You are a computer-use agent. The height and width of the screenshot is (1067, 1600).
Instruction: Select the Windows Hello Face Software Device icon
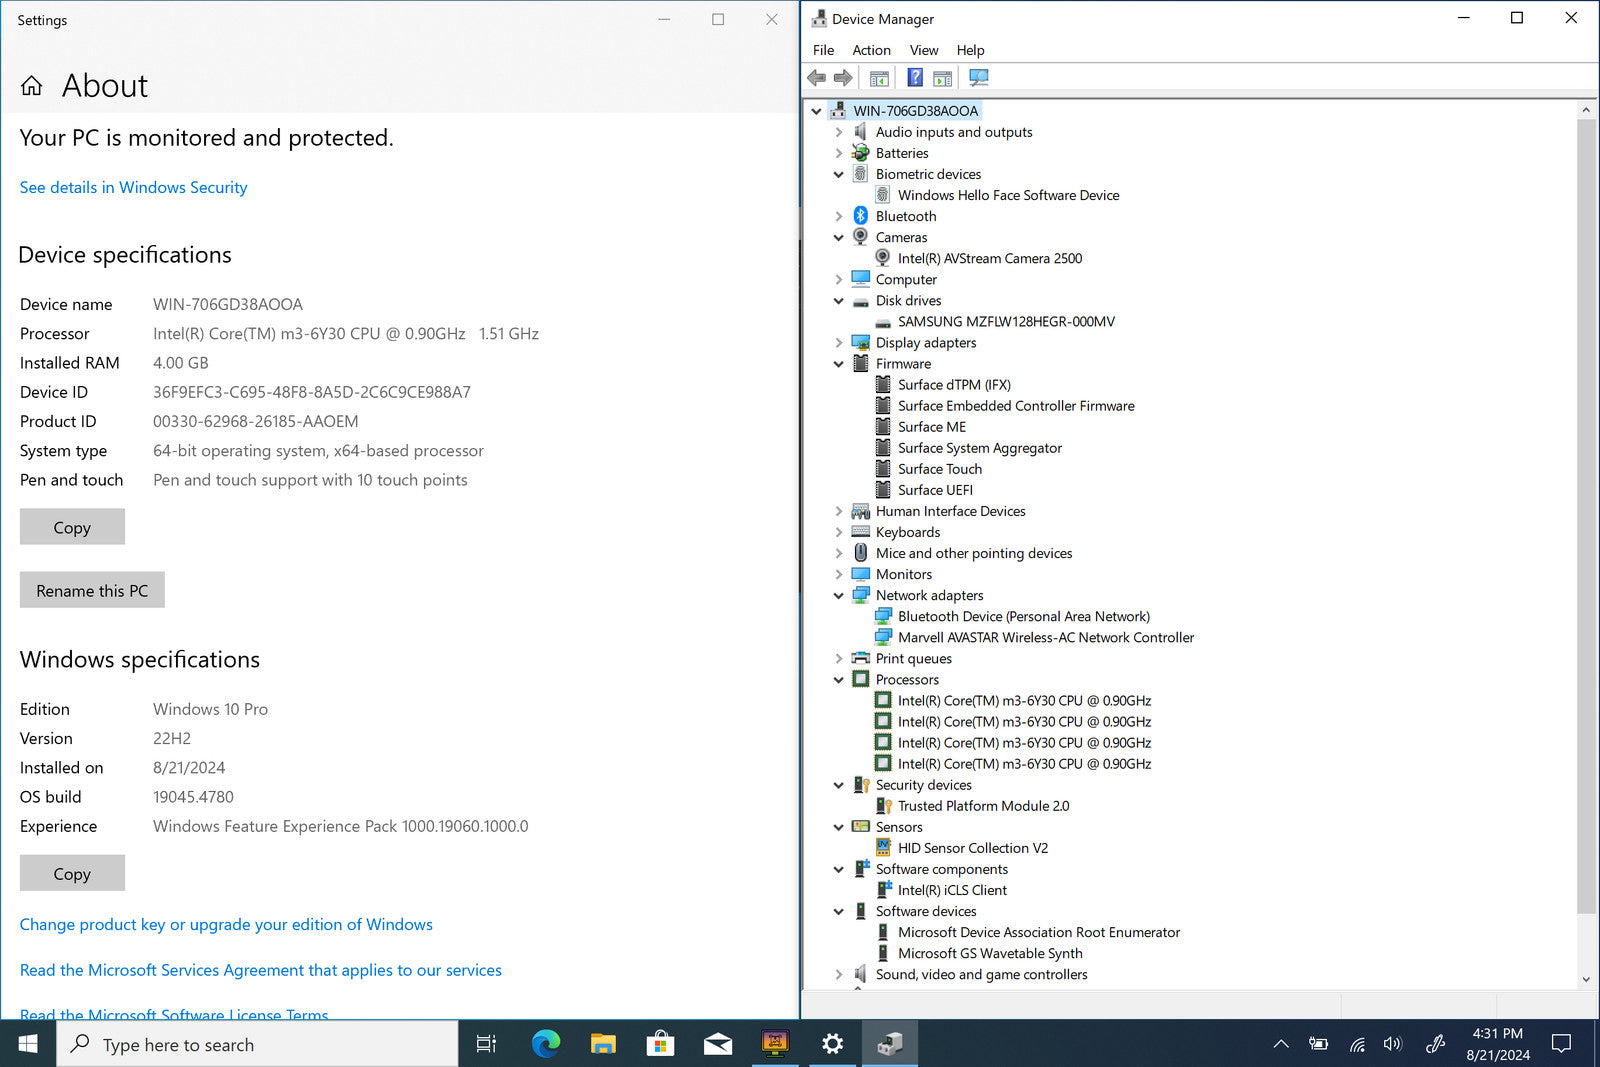(883, 195)
